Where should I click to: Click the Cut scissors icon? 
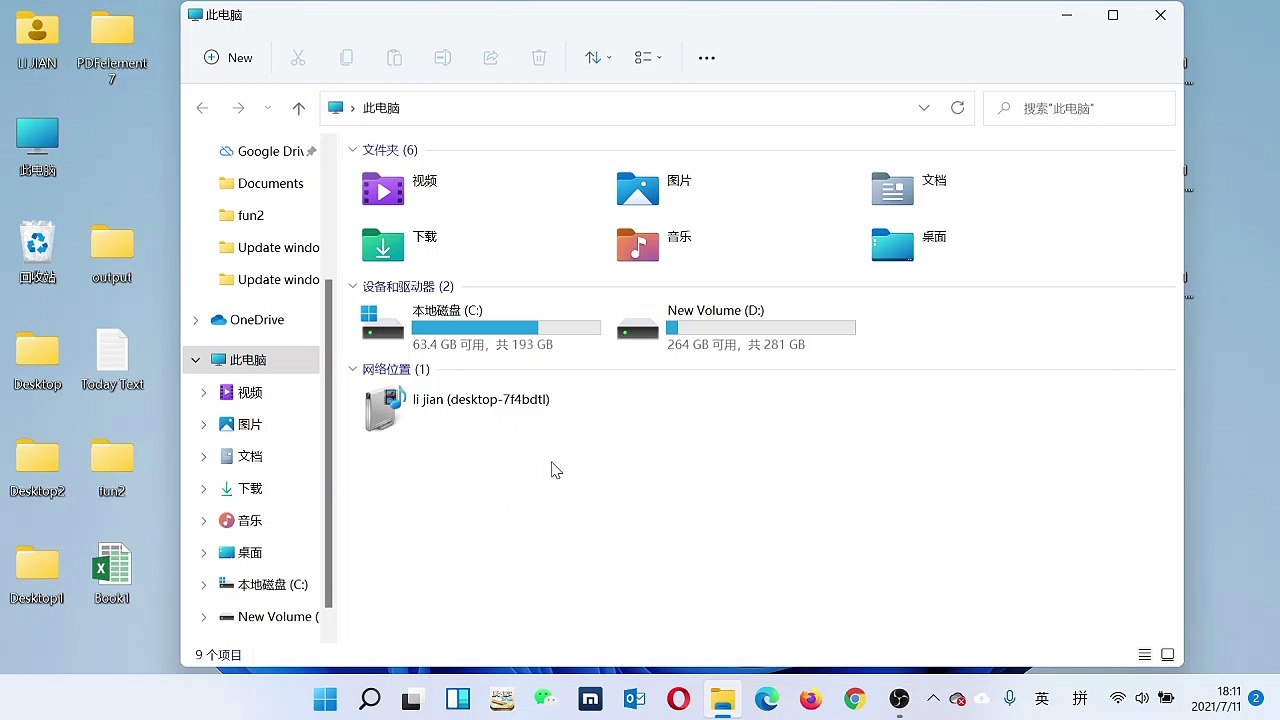pyautogui.click(x=298, y=58)
